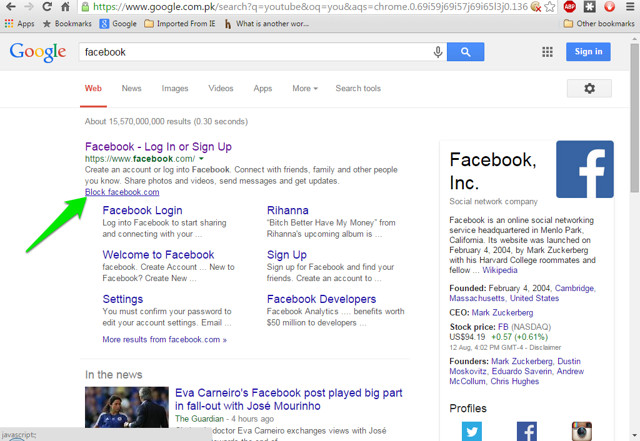Expand the More dropdown
Screen dimensions: 640x441
pos(305,88)
